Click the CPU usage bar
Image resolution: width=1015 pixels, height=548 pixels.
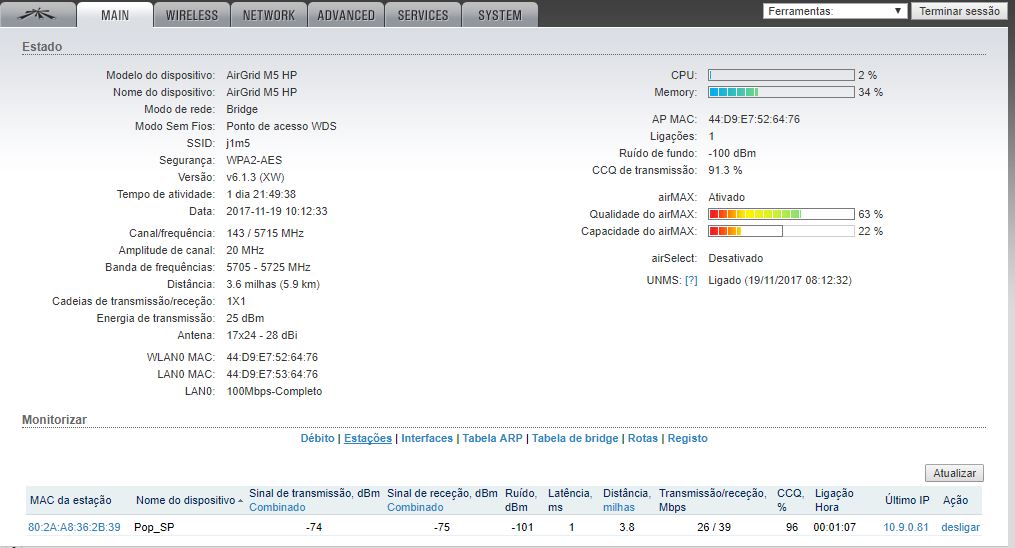pos(781,75)
